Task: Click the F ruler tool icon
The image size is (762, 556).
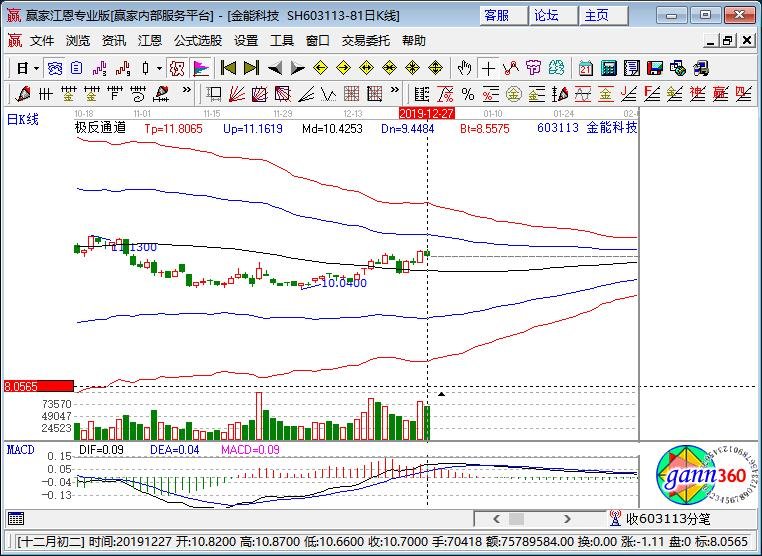Action: tap(115, 93)
